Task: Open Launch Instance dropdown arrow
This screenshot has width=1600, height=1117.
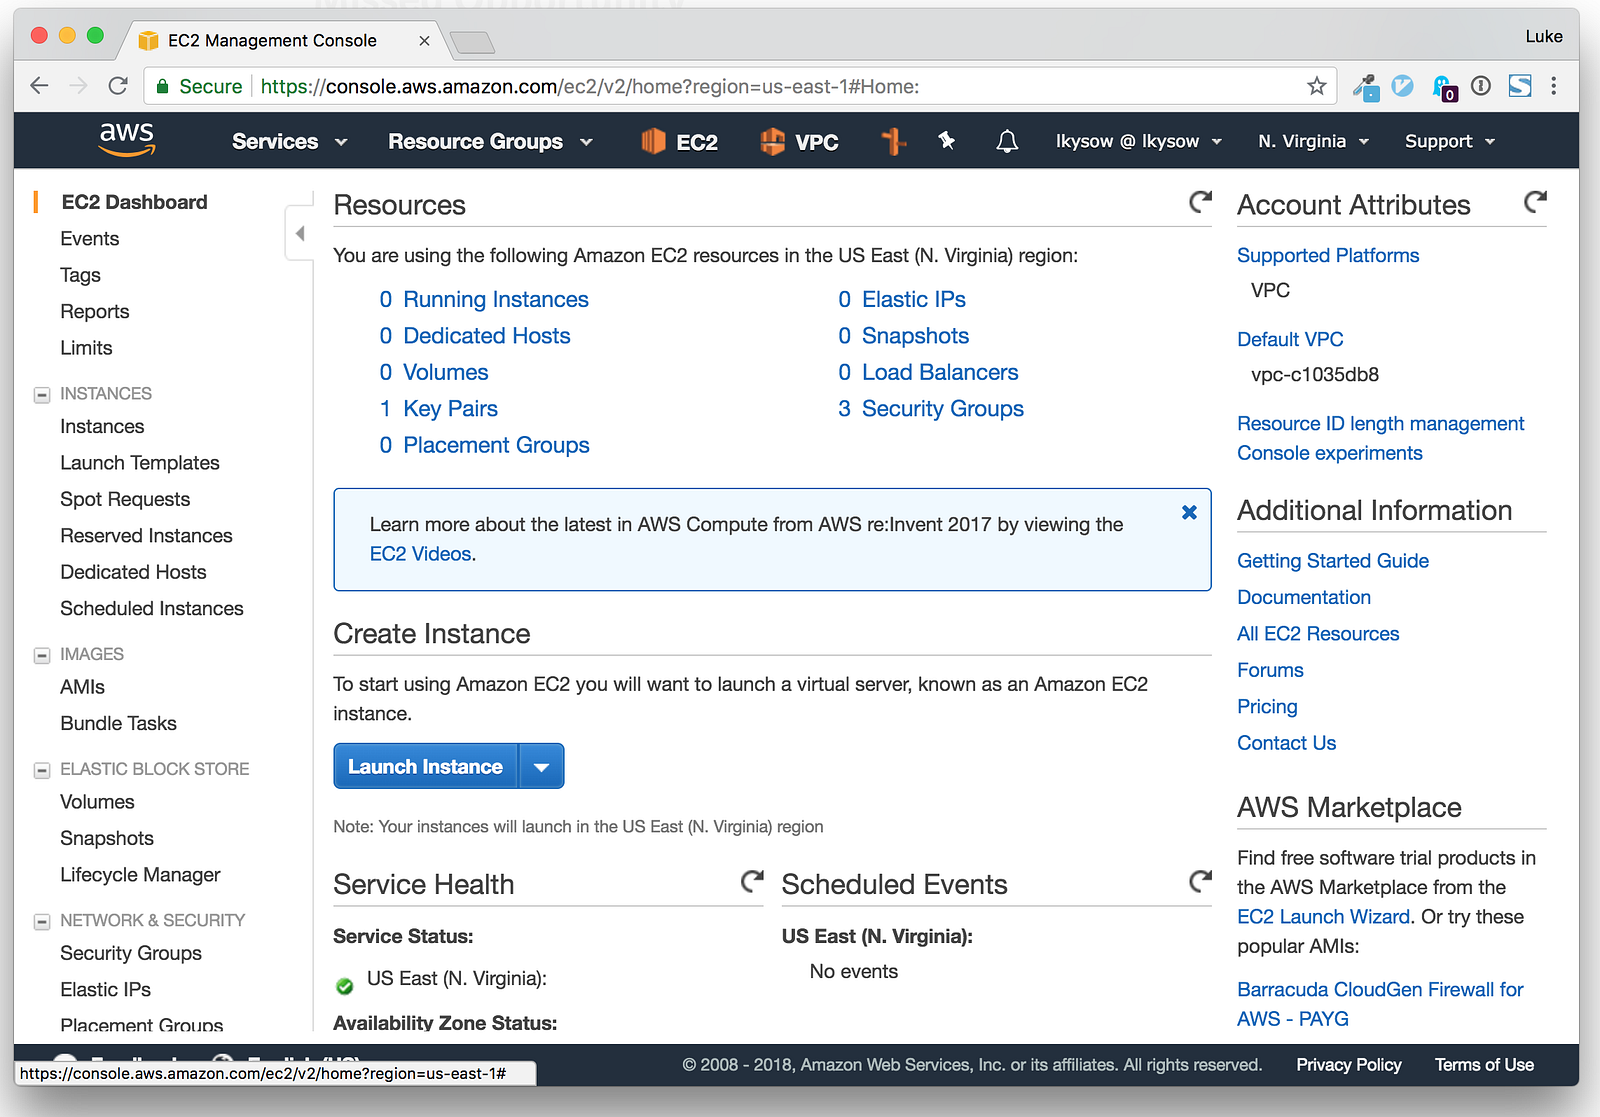Action: [541, 767]
